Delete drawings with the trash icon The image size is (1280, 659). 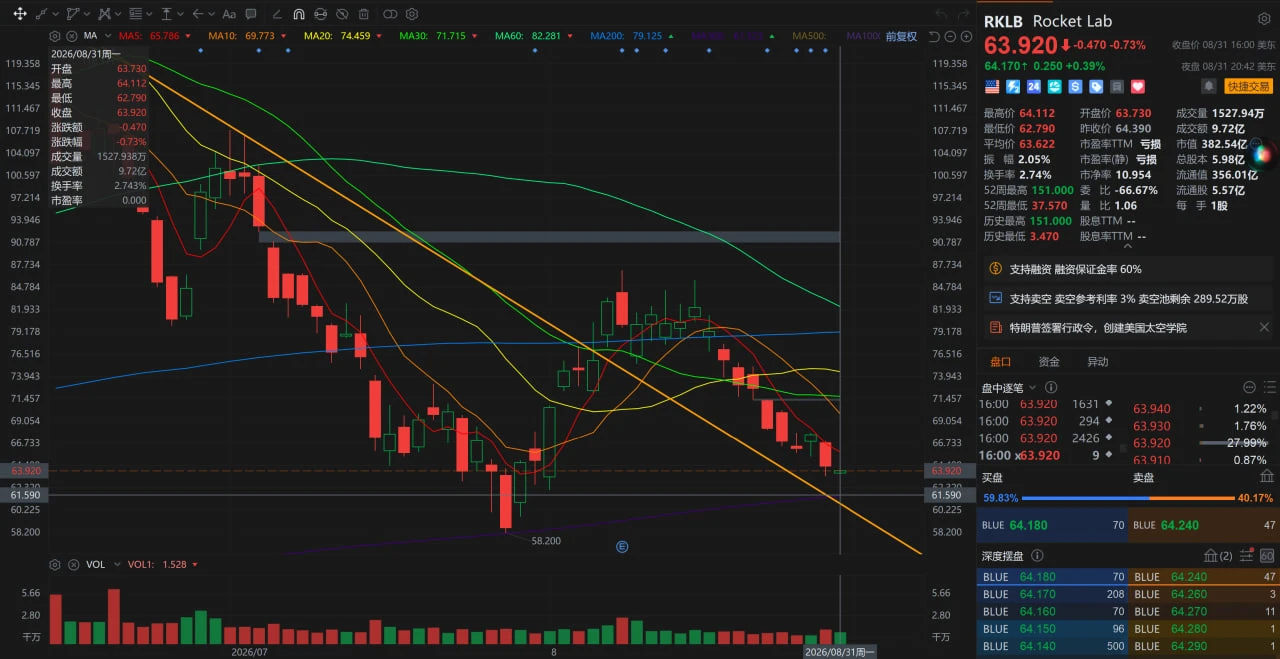(x=364, y=14)
